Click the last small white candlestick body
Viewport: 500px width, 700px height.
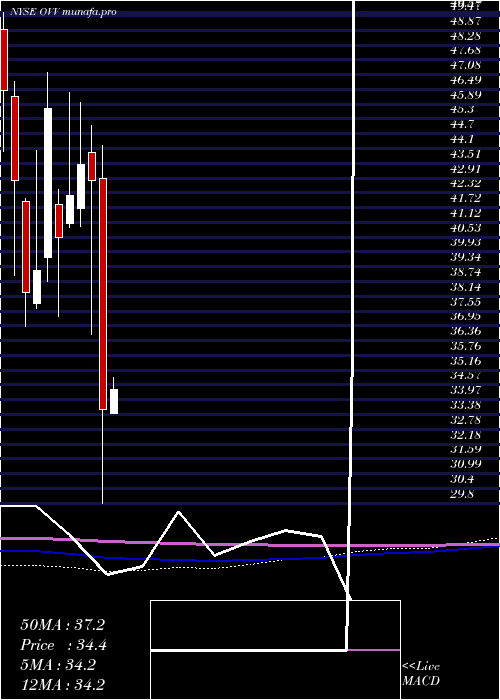[114, 401]
